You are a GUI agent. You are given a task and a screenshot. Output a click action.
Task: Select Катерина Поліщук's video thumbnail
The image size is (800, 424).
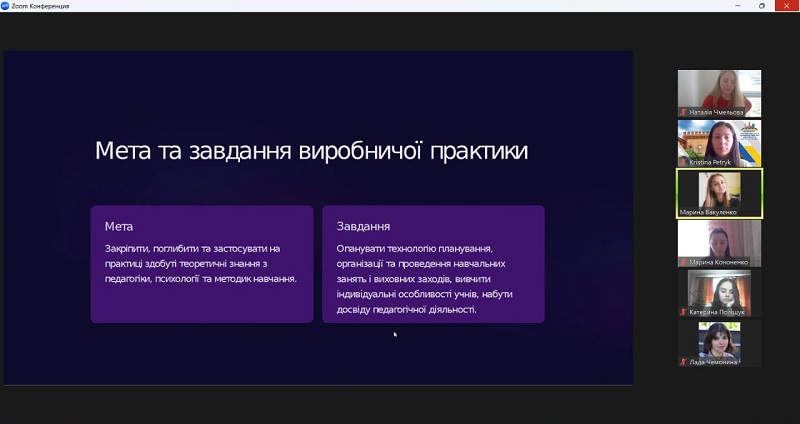tap(719, 290)
